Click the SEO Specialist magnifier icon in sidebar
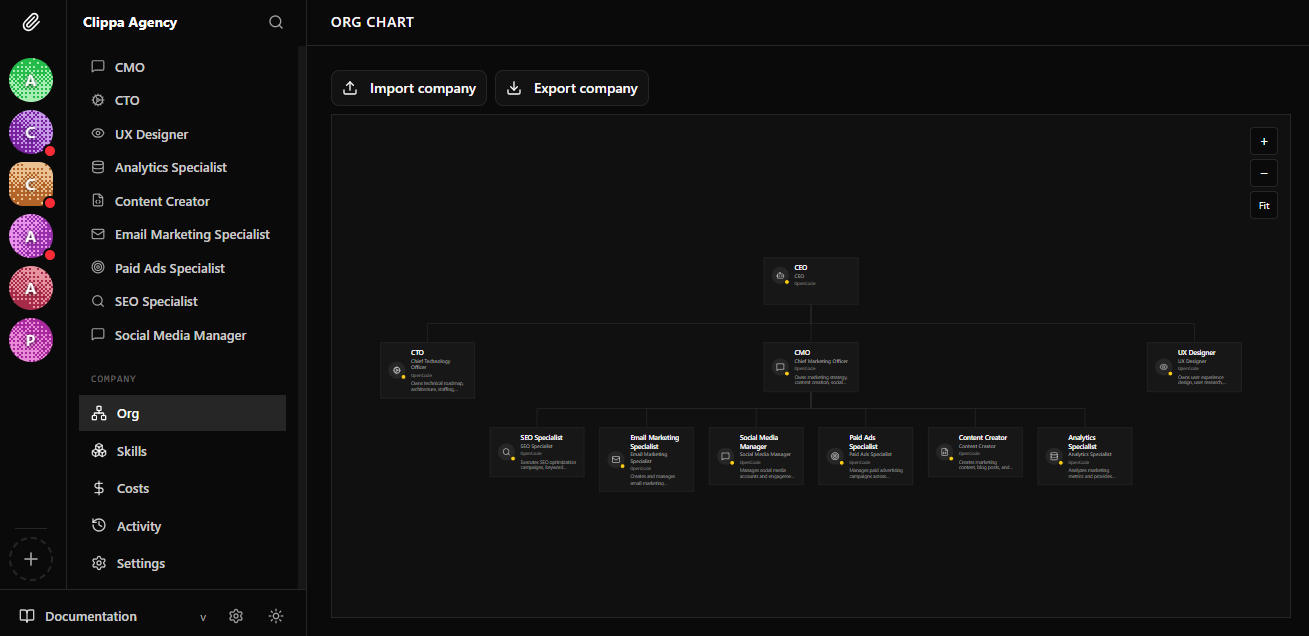Image resolution: width=1309 pixels, height=636 pixels. (98, 301)
